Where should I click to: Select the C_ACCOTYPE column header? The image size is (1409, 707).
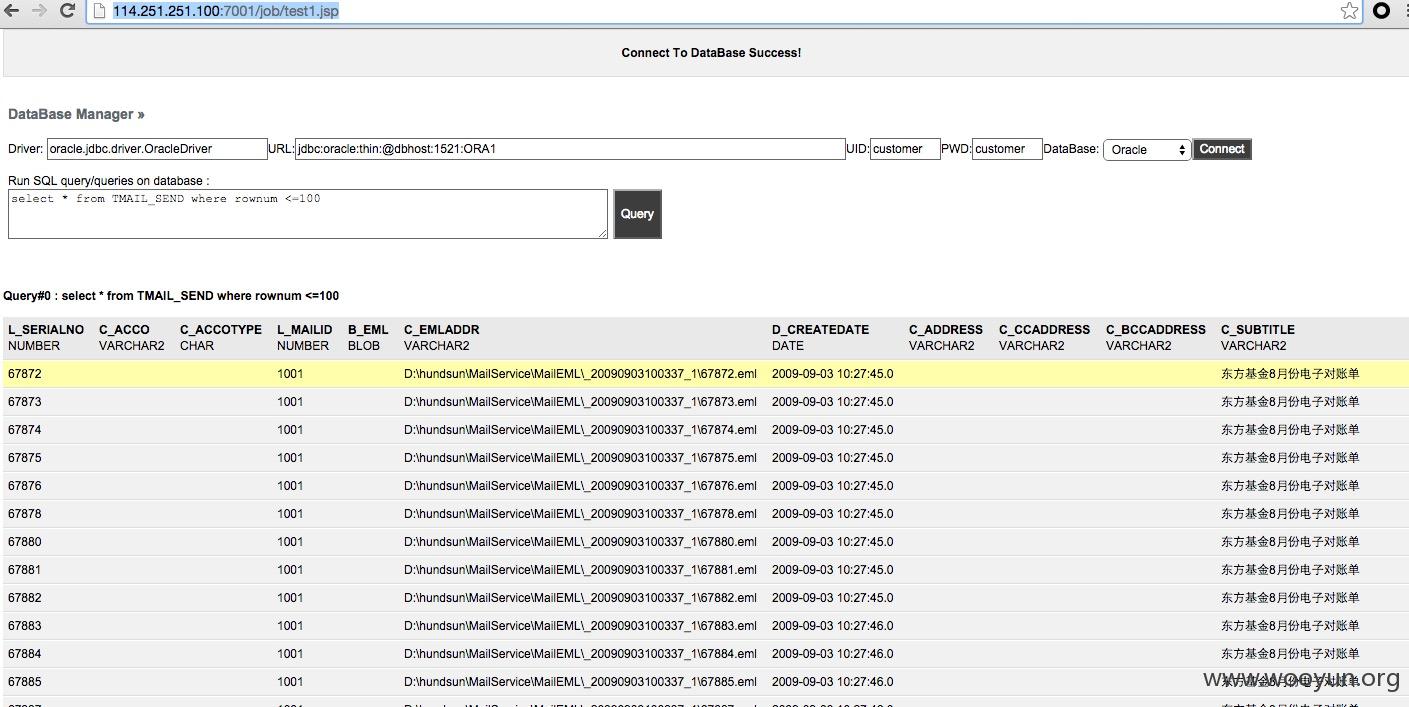coord(221,330)
